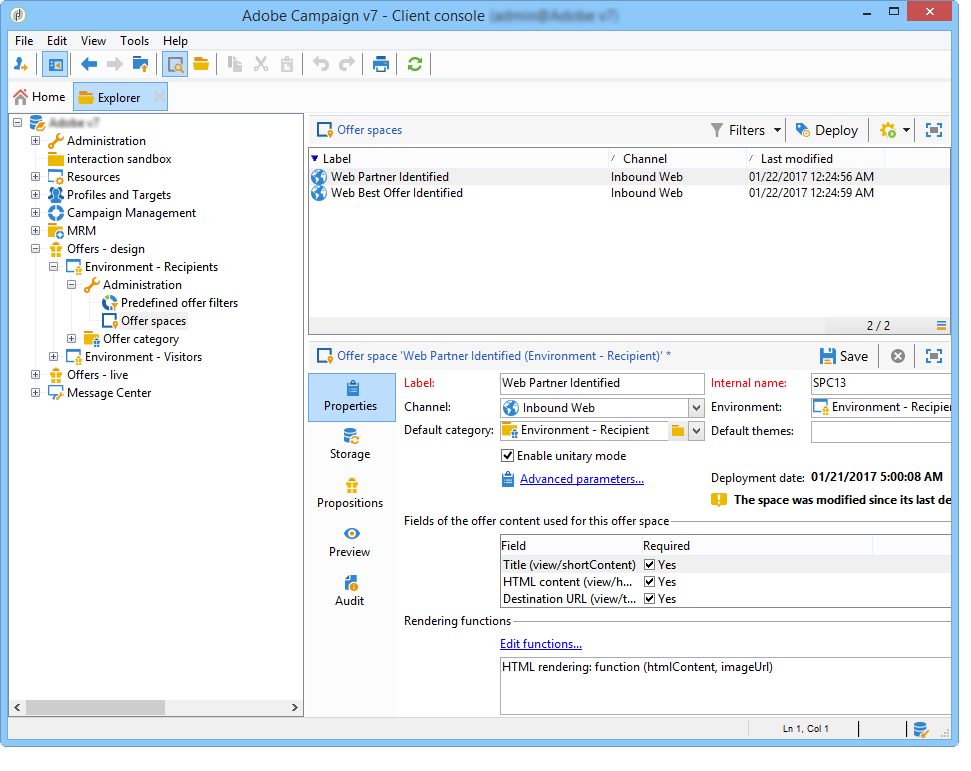The image size is (971, 771).
Task: Expand the Offer category node
Action: (71, 339)
